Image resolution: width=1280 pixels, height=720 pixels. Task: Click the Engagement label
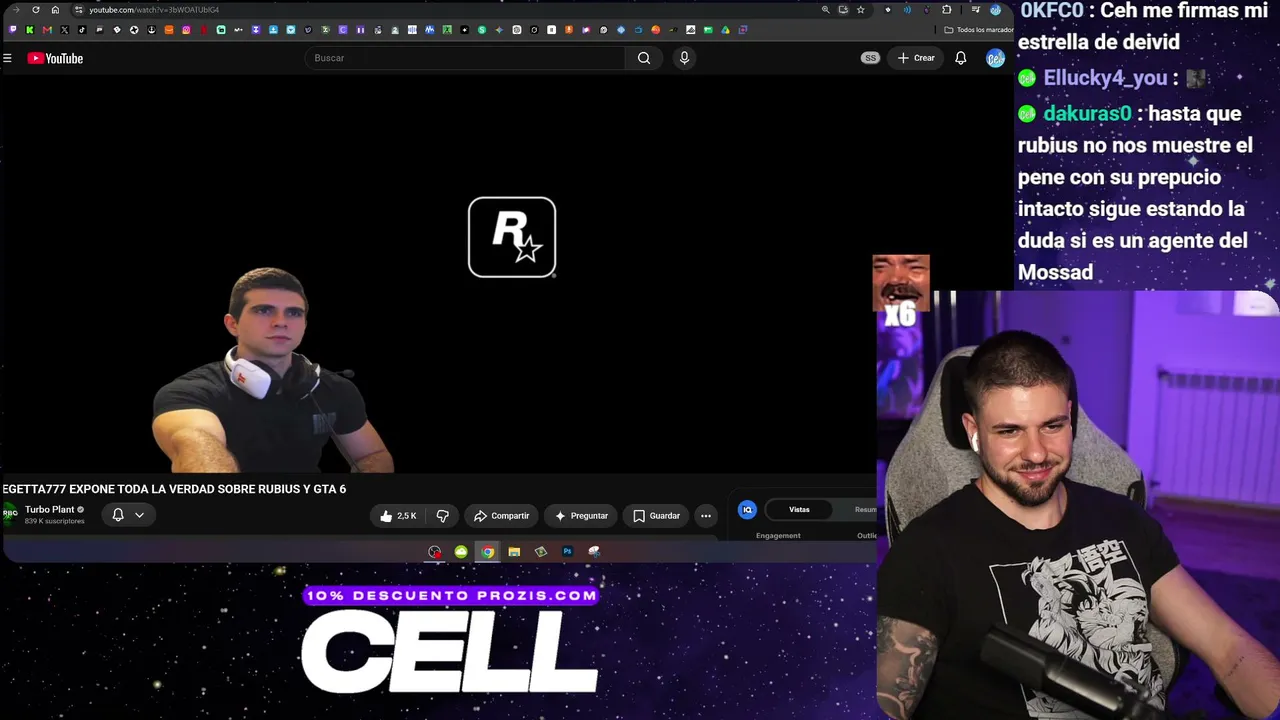pos(778,536)
